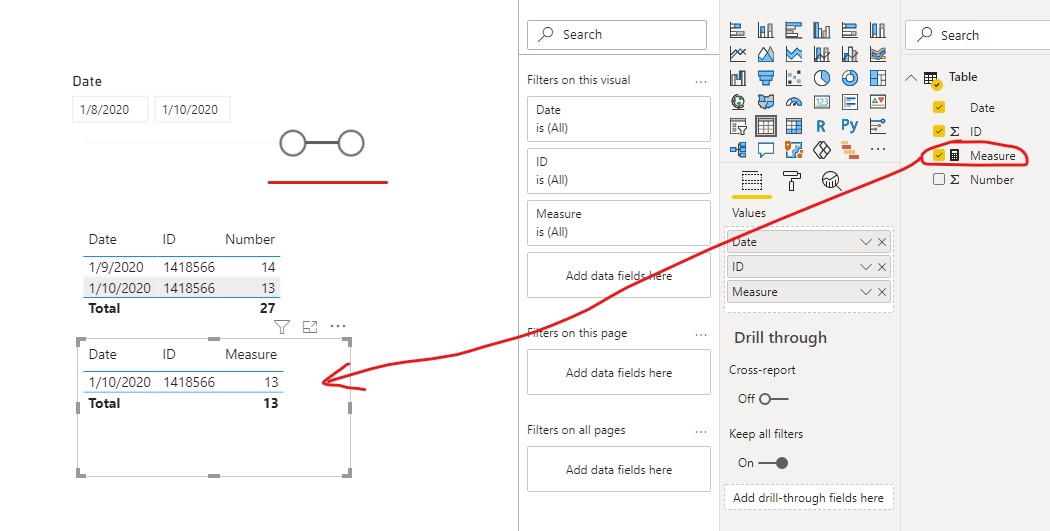Select the Key influencers visual
The width and height of the screenshot is (1050, 531).
click(878, 126)
